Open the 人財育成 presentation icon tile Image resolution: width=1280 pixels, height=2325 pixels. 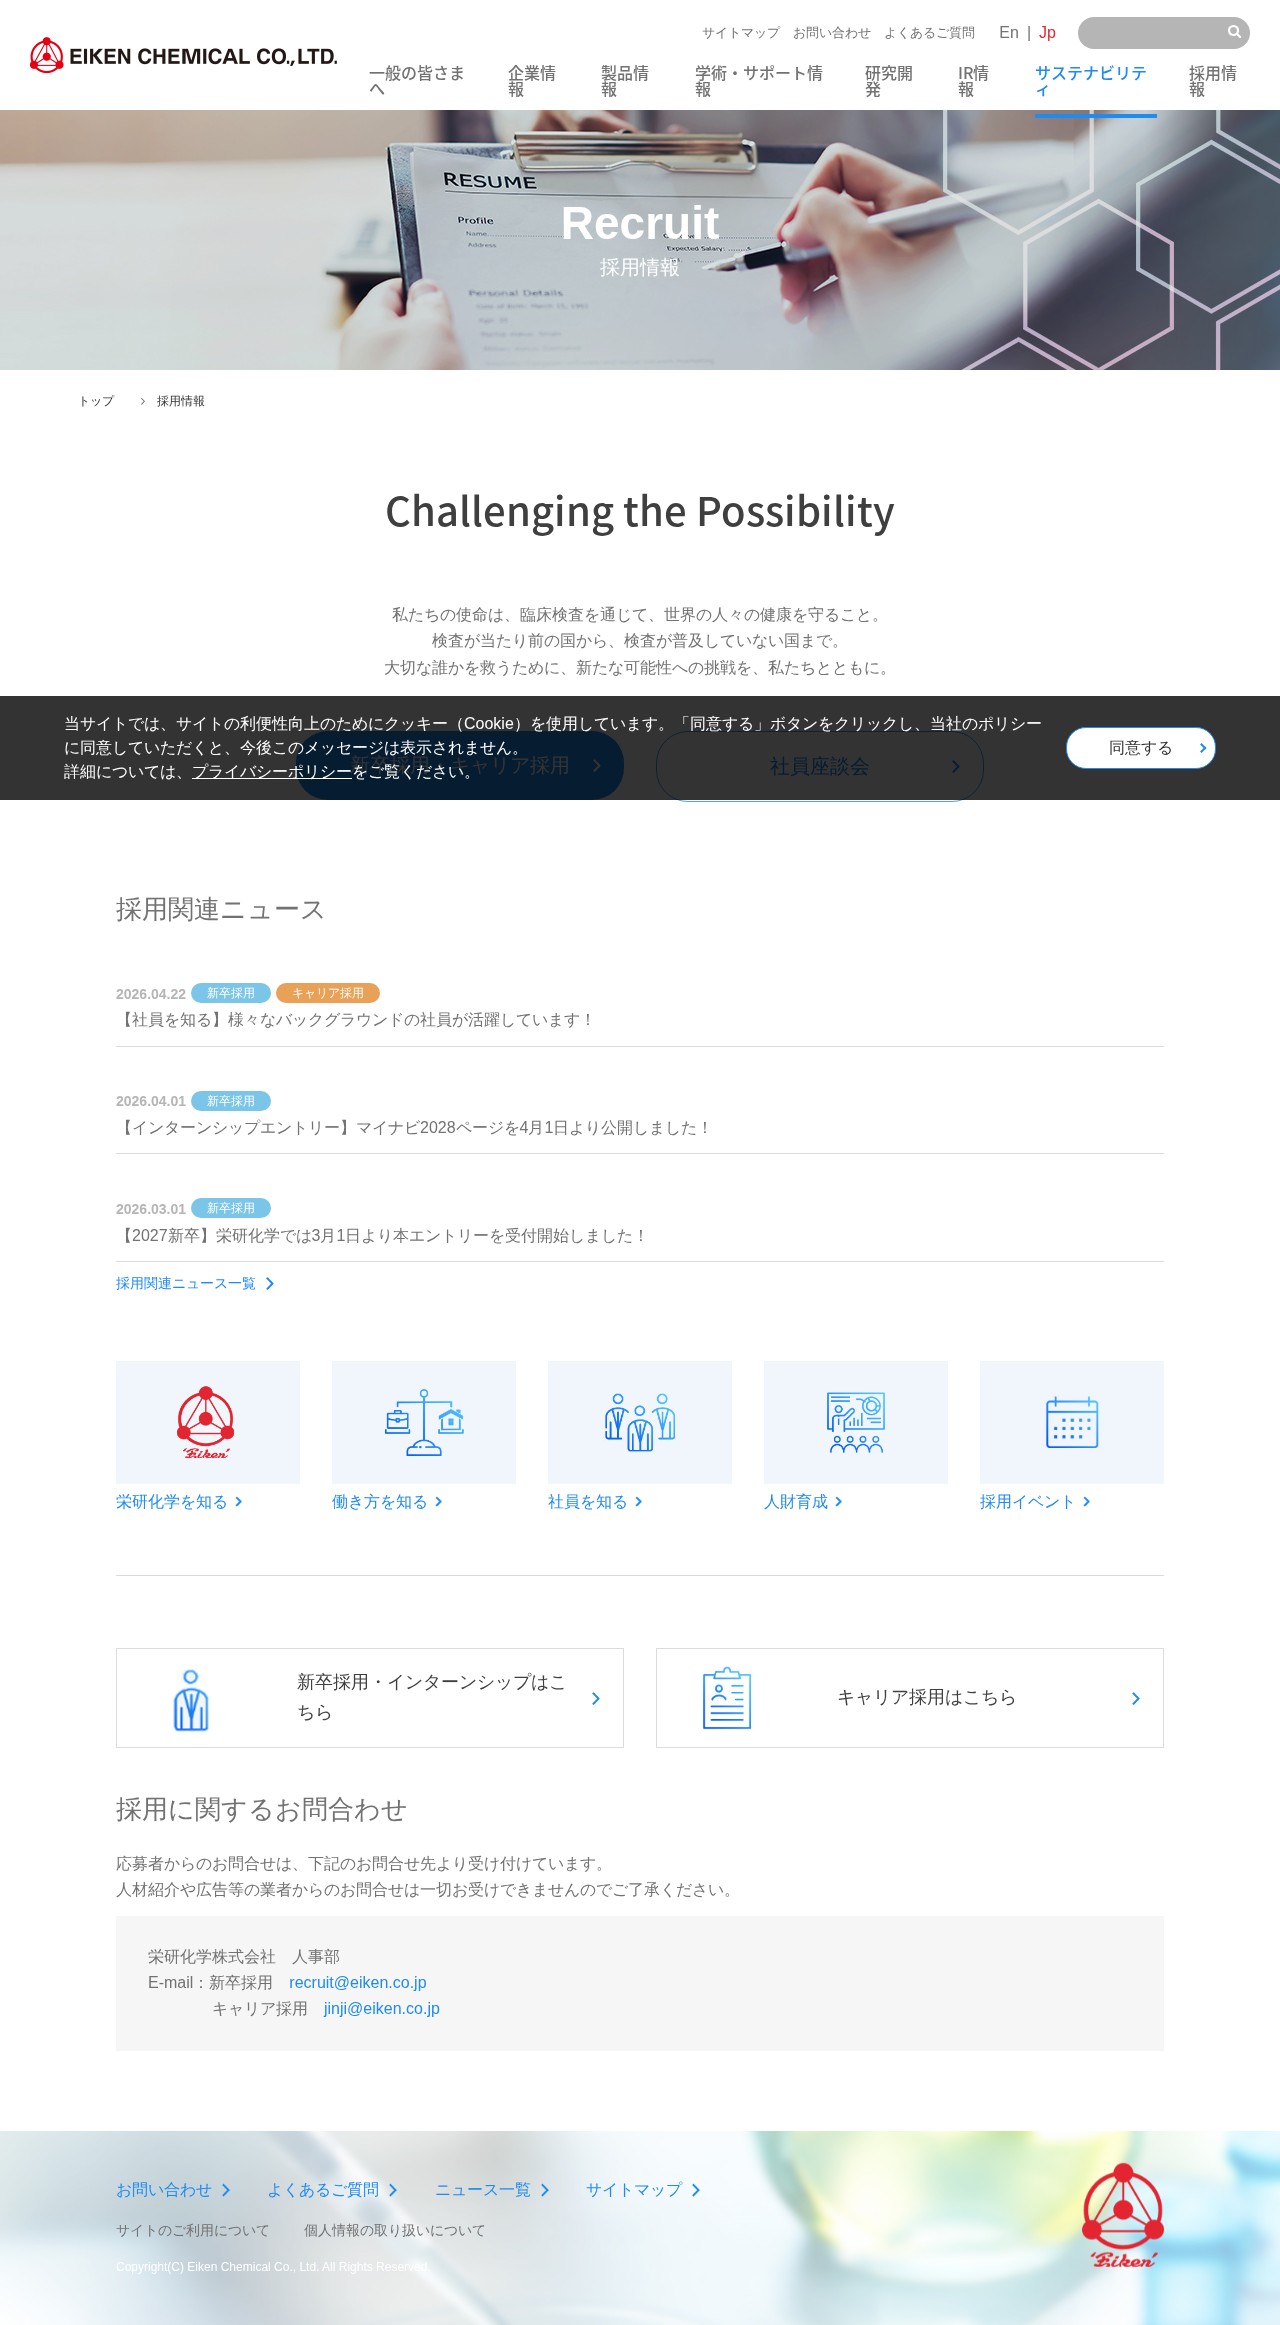point(856,1422)
